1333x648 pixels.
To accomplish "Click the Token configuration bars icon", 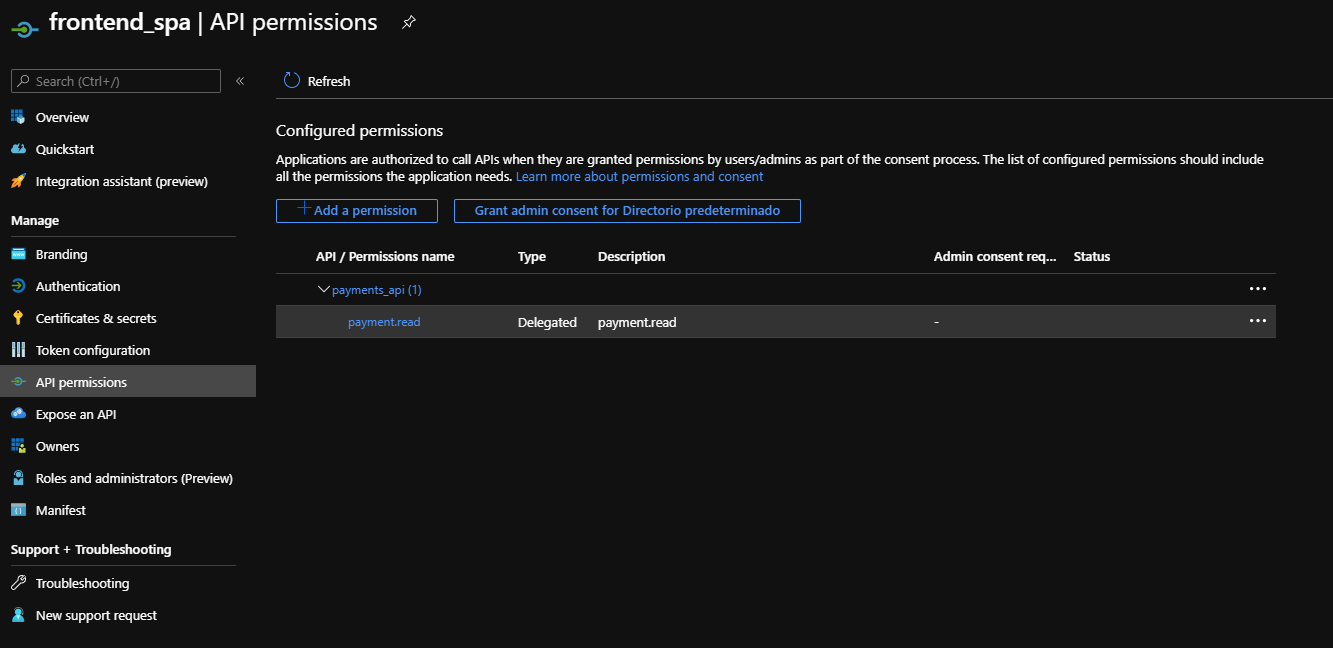I will click(18, 350).
